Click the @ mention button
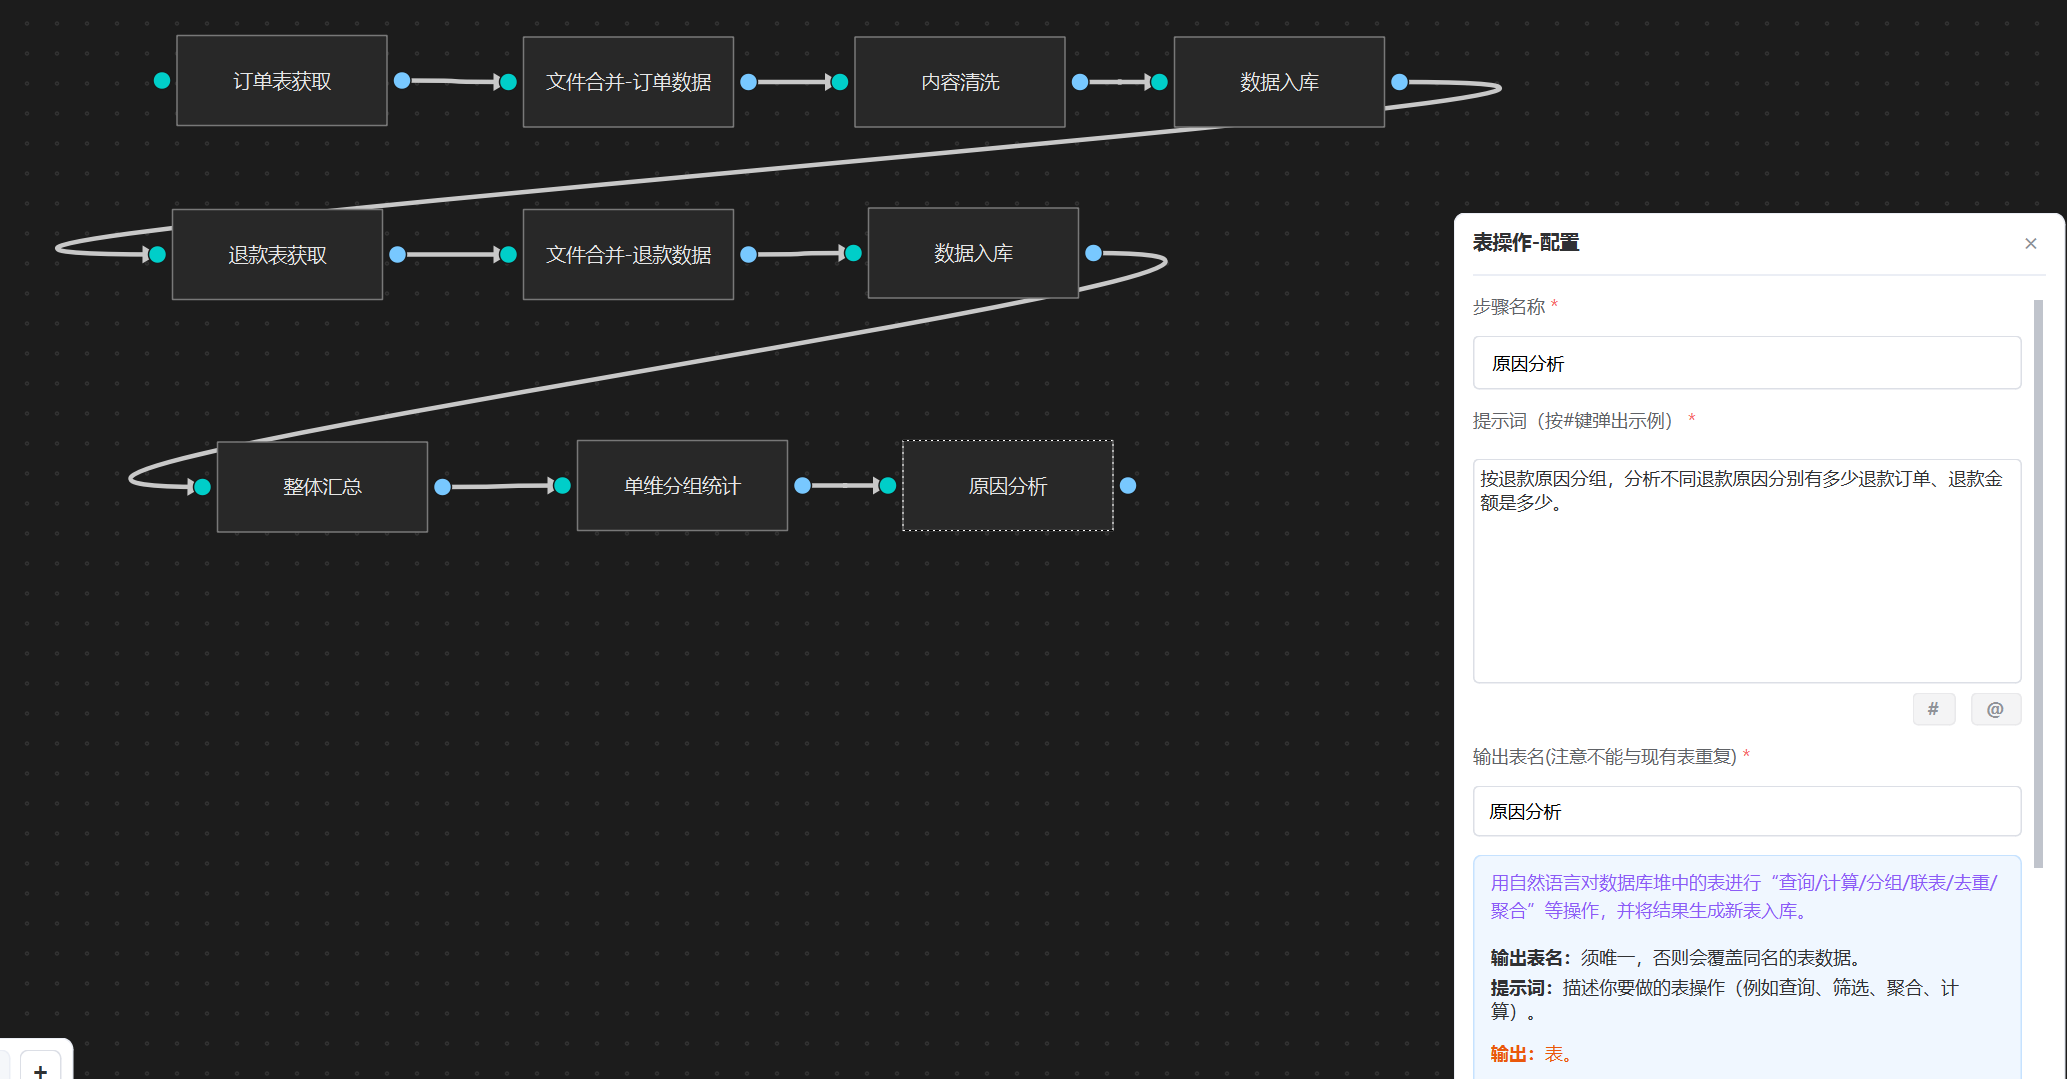Screen dimensions: 2067x1079 coord(1995,709)
